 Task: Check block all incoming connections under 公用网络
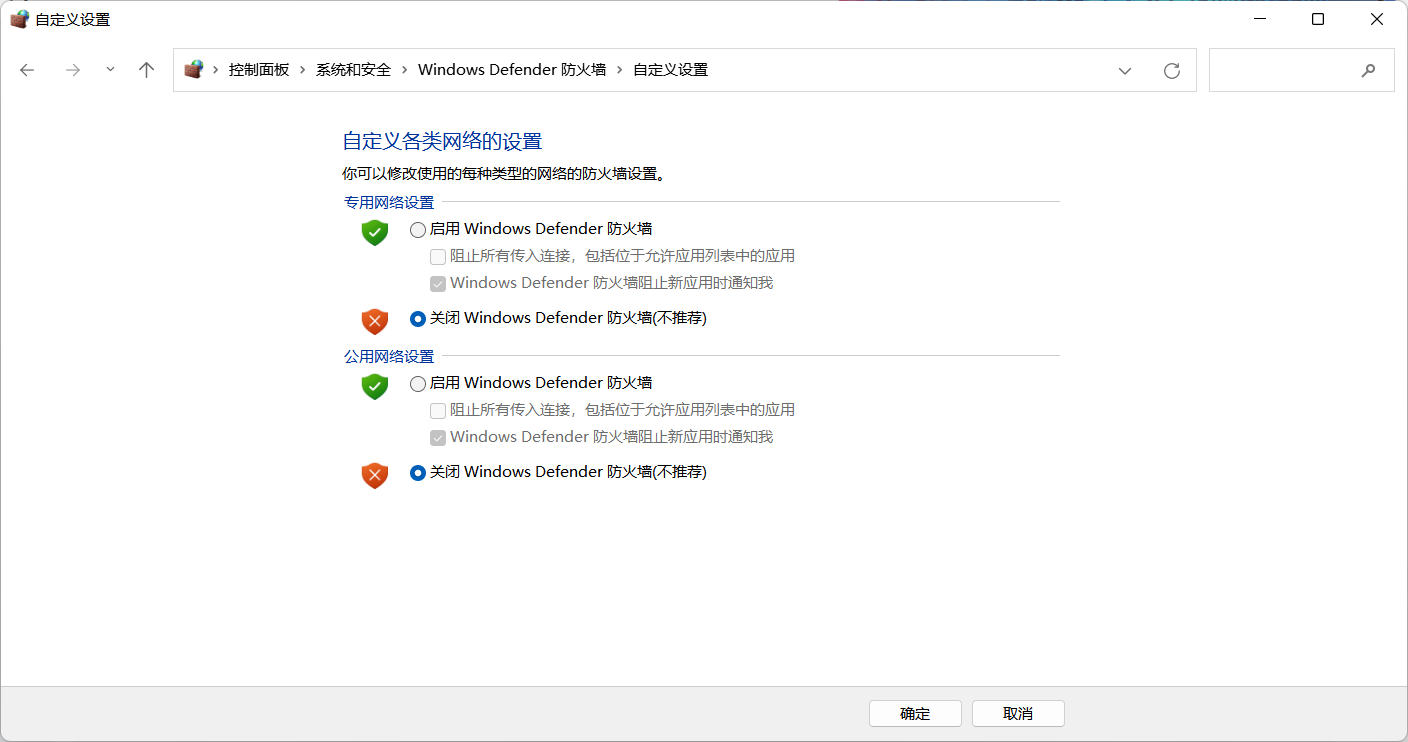(x=438, y=410)
